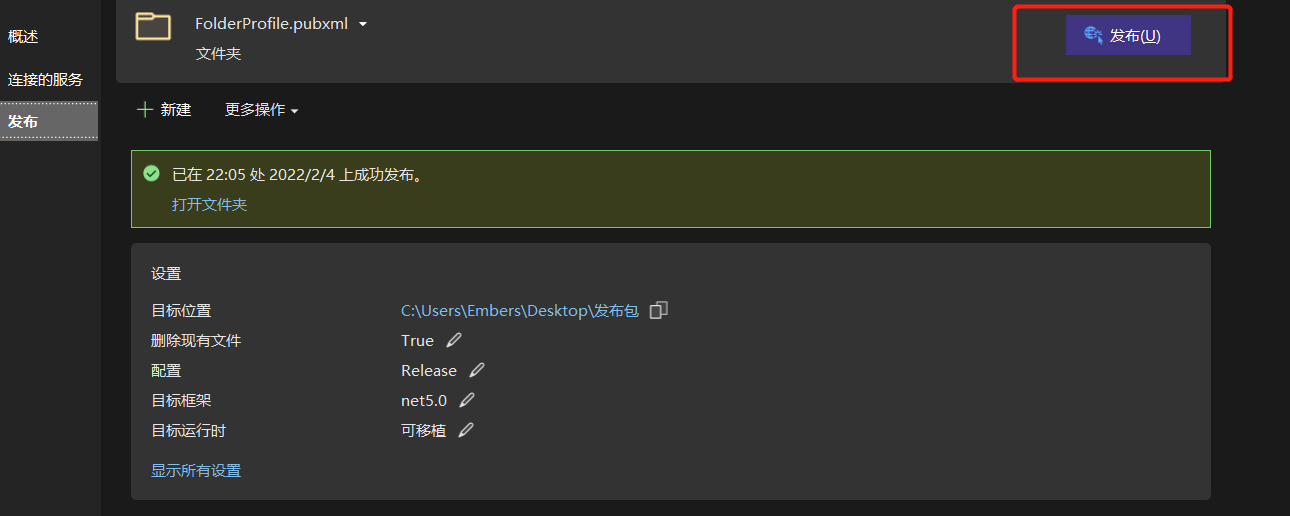Open the C:\Users\Embers\Desktop\发布包 path link
This screenshot has height=516, width=1290.
click(519, 311)
